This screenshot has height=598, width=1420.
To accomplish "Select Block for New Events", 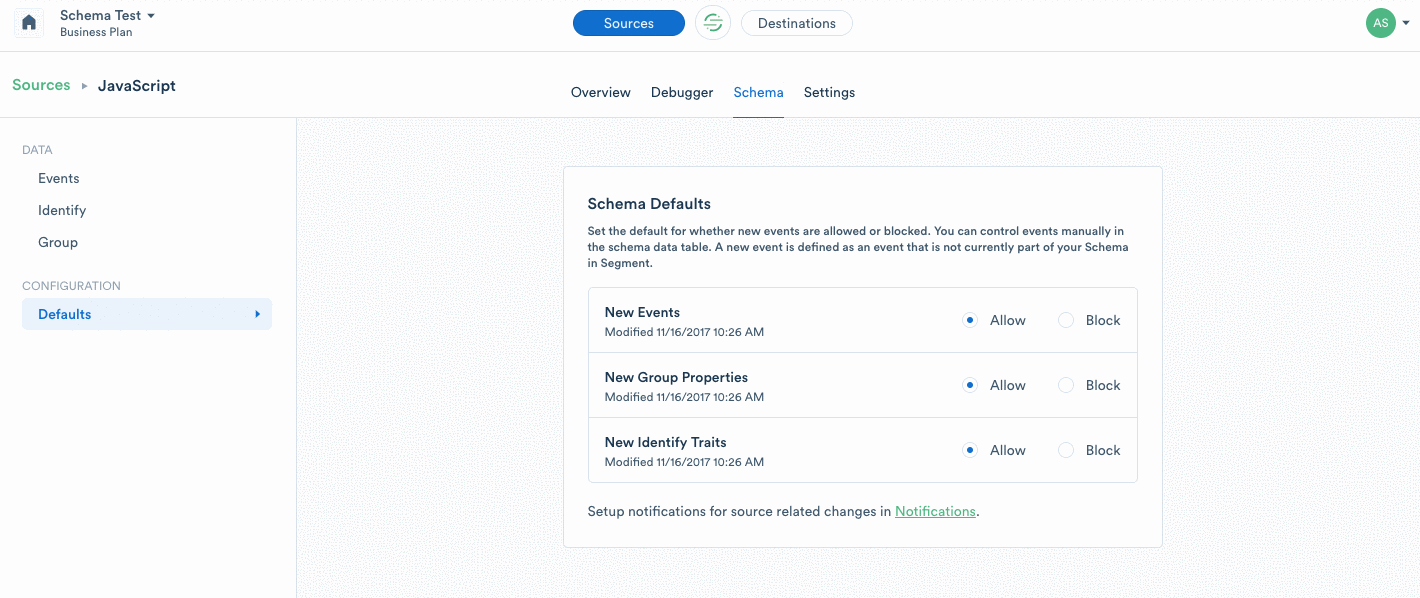I will (1066, 320).
